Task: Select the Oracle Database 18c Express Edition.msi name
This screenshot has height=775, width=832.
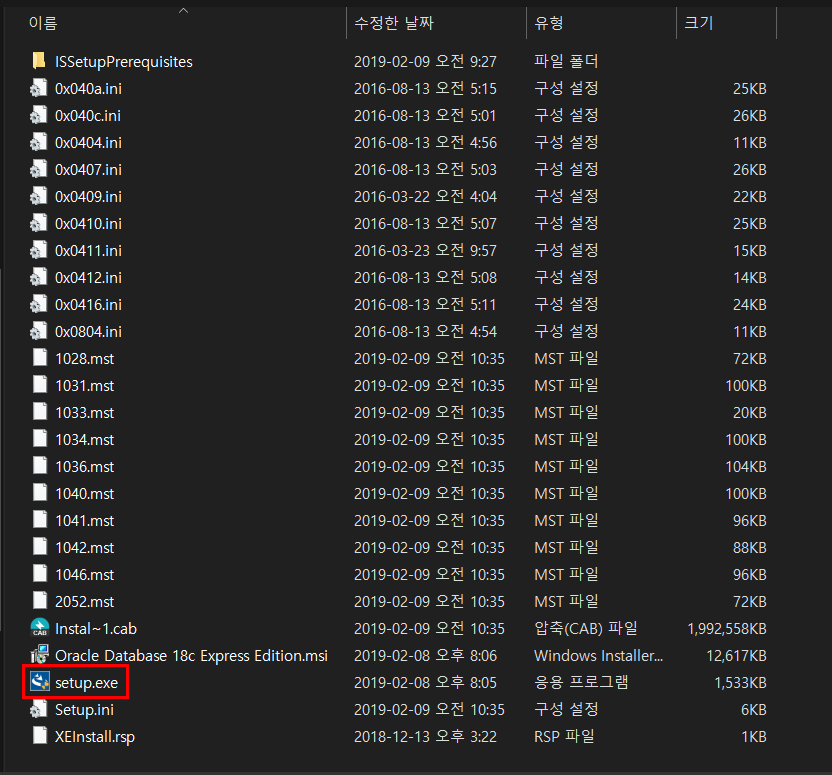Action: pos(192,656)
